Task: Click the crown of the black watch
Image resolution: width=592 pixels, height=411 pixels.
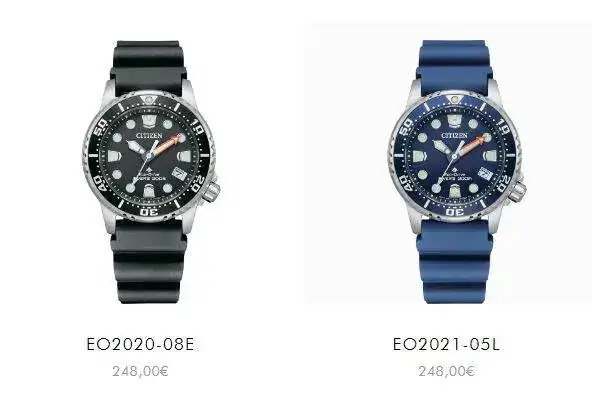Action: 211,192
